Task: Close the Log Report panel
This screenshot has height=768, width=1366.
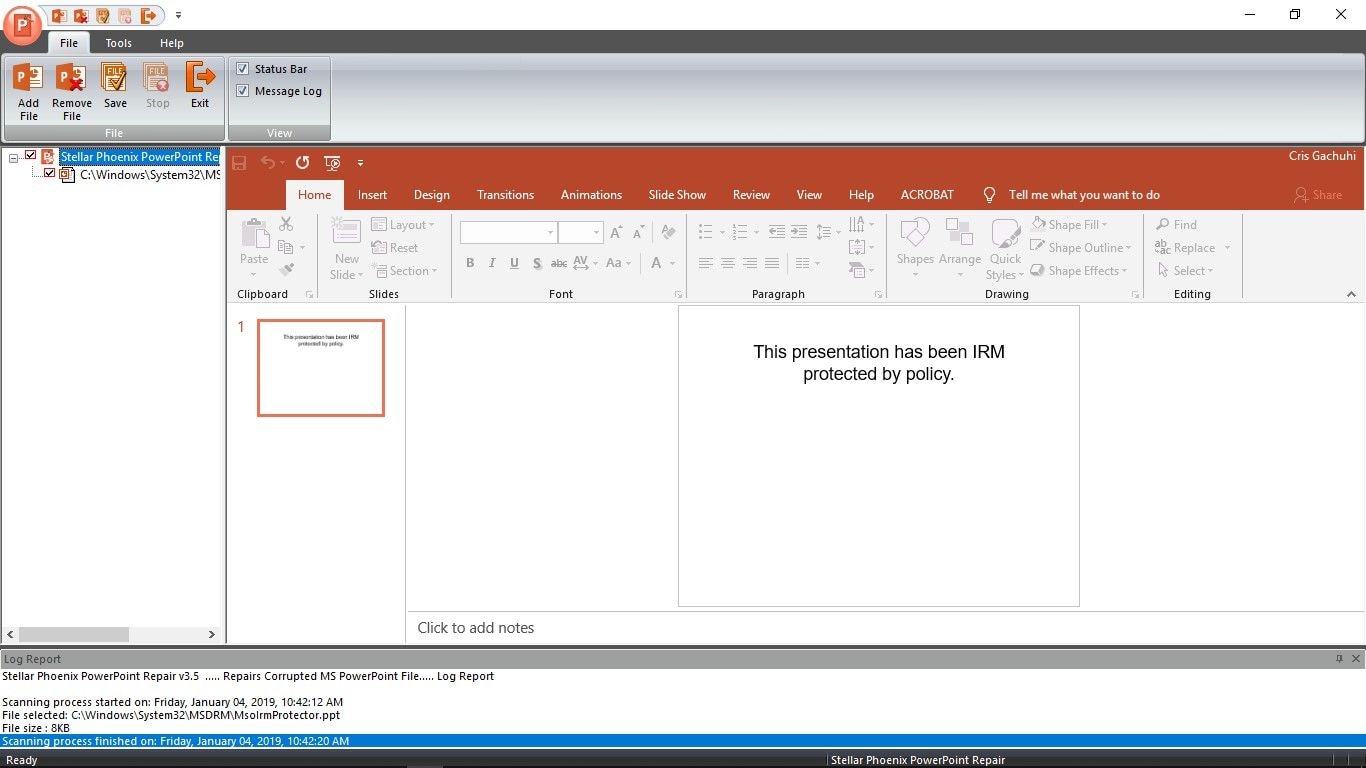Action: 1356,659
